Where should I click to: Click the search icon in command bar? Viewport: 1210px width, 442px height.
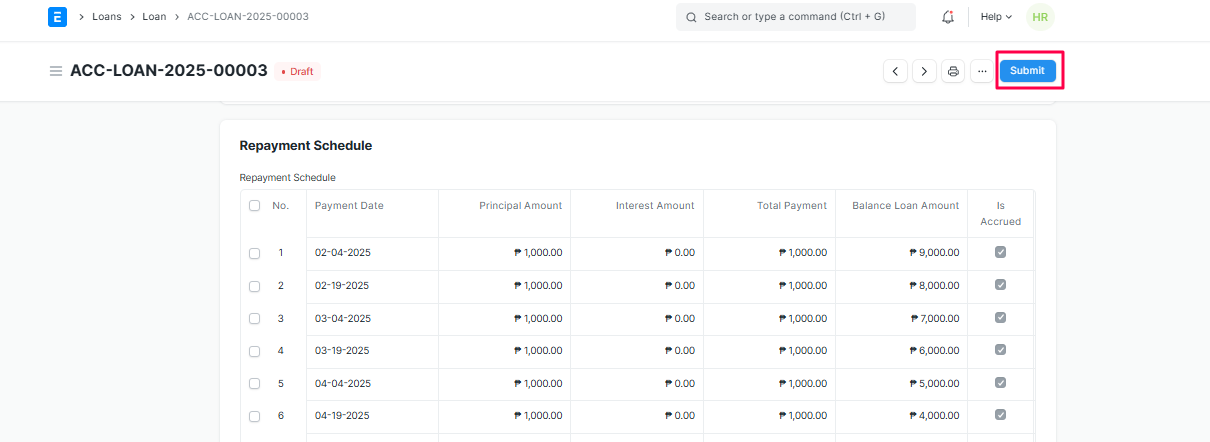(691, 17)
